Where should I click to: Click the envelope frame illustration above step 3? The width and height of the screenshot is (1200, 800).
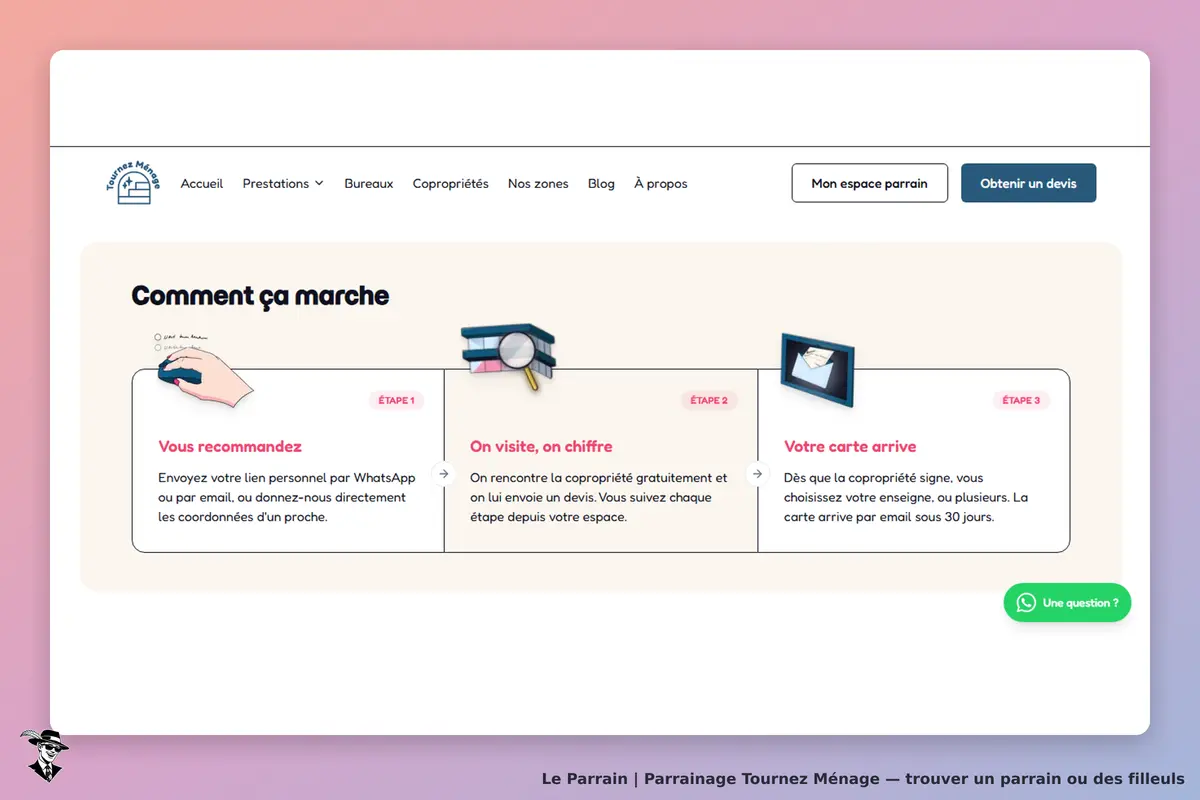pos(817,369)
